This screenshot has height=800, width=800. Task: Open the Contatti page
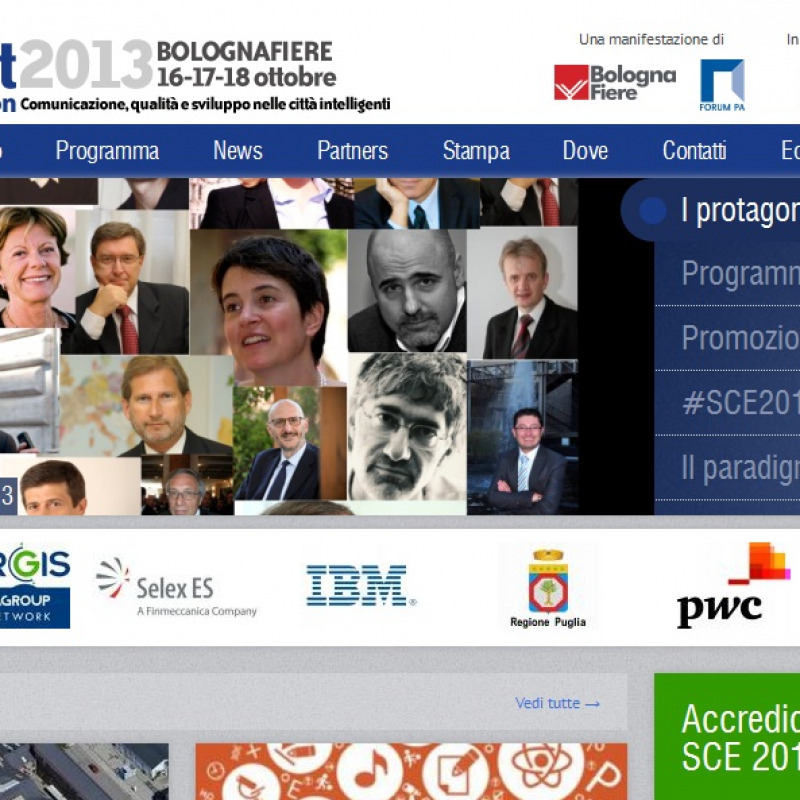[x=694, y=151]
